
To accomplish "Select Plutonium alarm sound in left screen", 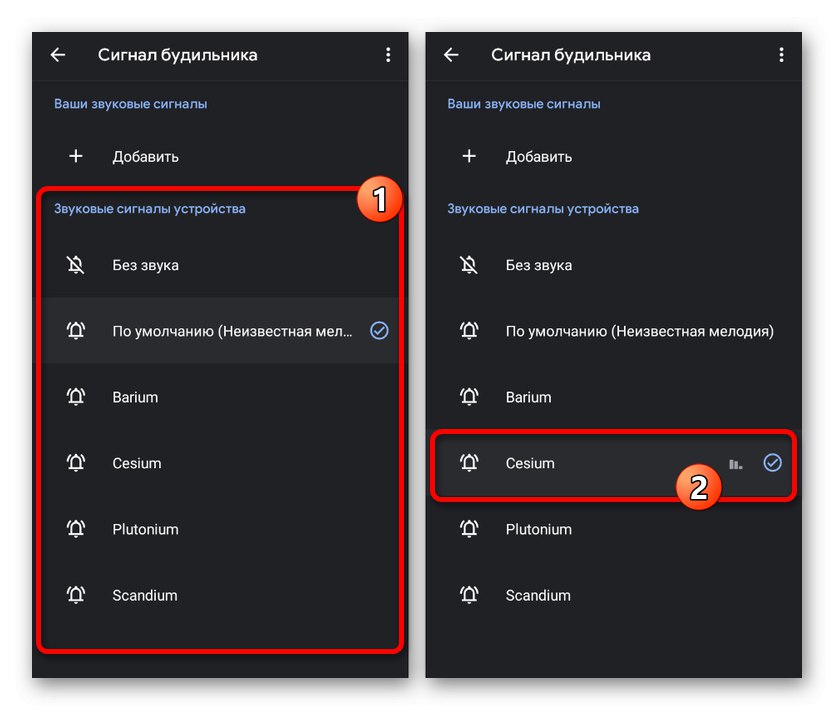I will (145, 529).
